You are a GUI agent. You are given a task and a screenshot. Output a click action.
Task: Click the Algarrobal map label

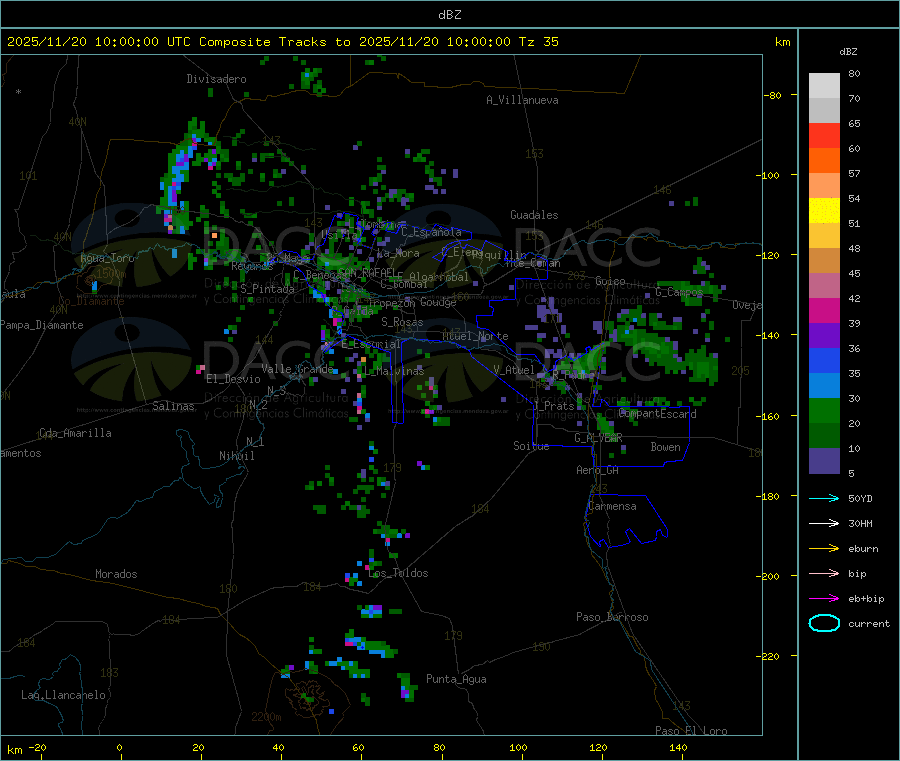pyautogui.click(x=439, y=277)
